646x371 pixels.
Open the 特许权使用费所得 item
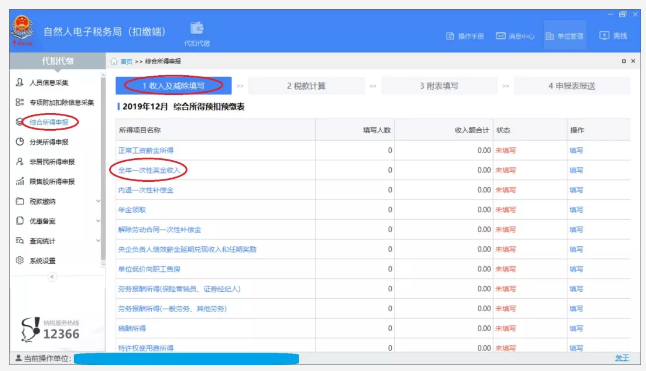point(145,348)
